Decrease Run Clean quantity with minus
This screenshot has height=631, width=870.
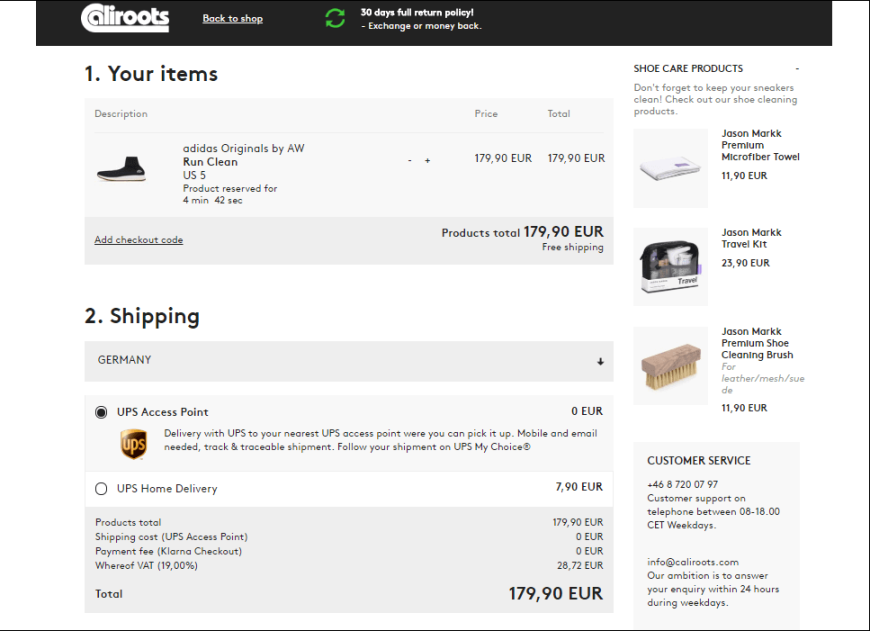(410, 160)
